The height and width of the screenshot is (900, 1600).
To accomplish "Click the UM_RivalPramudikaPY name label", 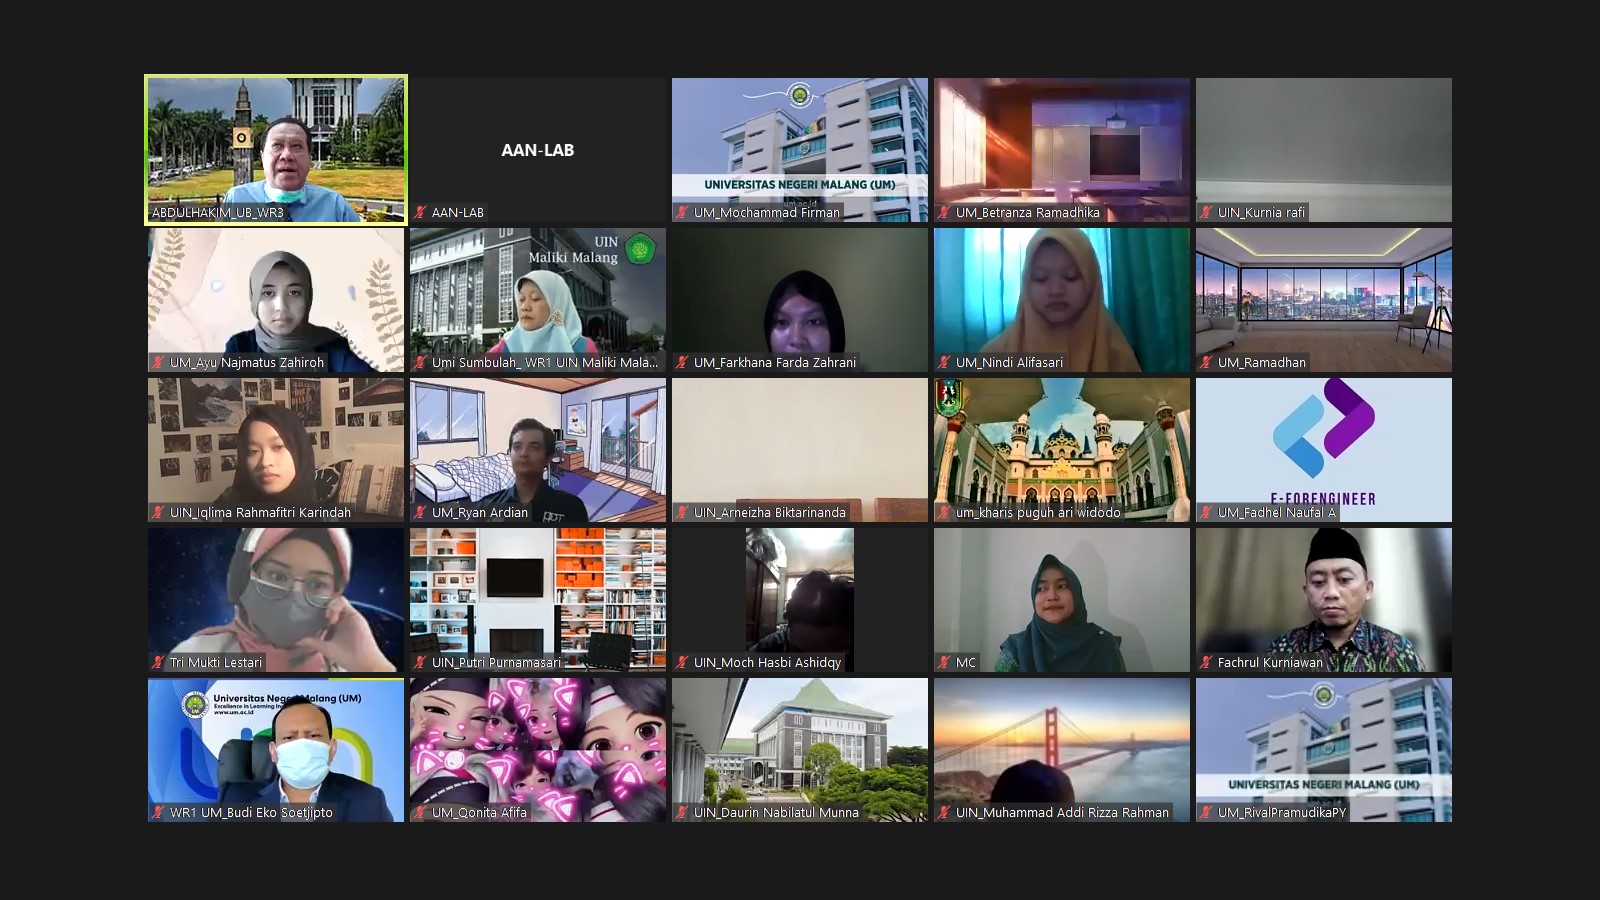I will pos(1282,813).
